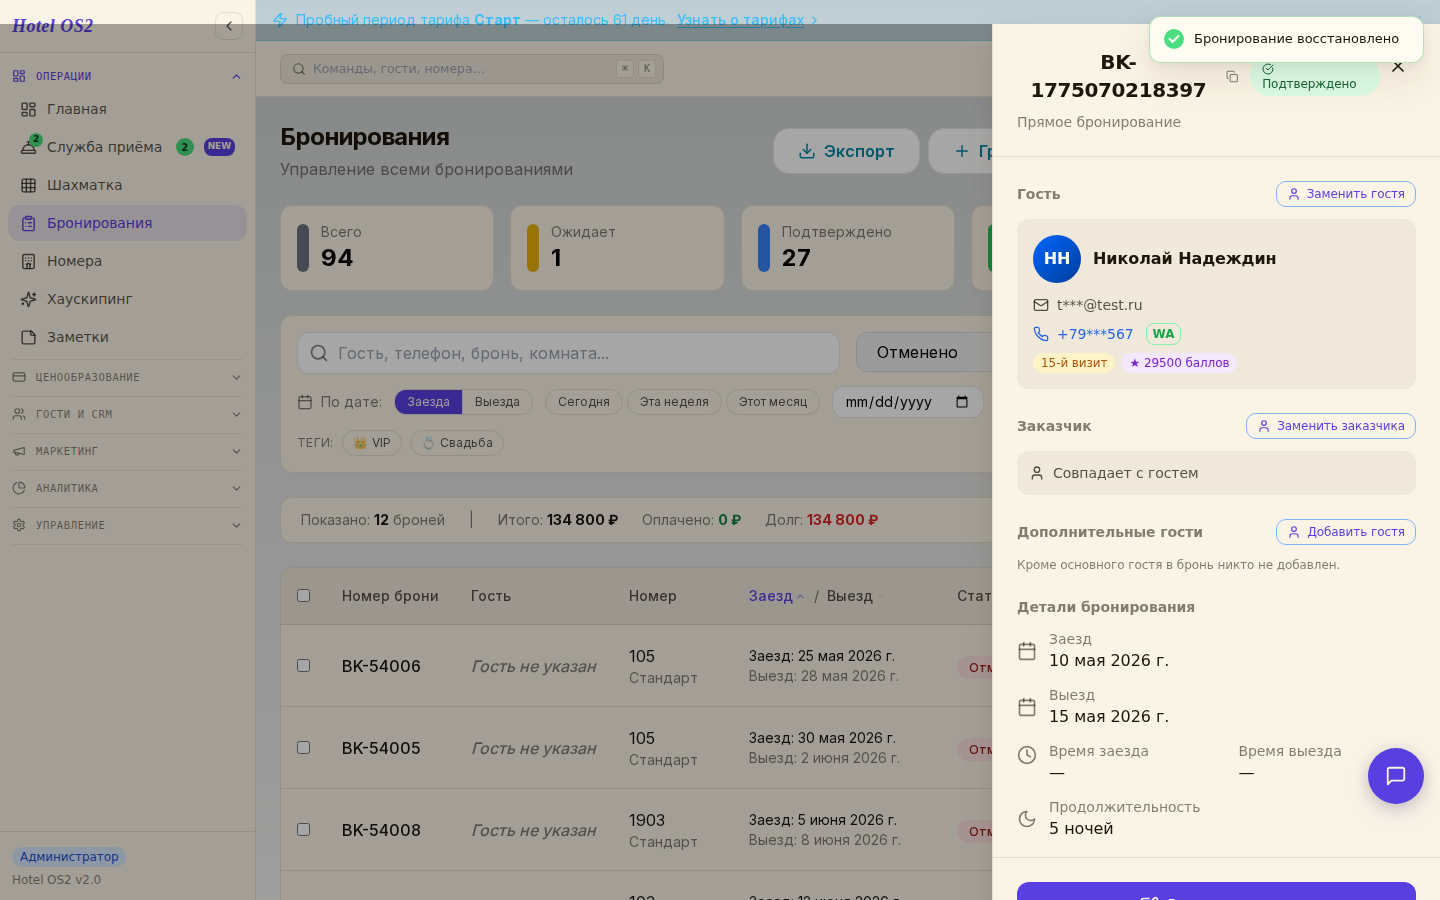Copy booking number BK-1775070218397

[1232, 77]
